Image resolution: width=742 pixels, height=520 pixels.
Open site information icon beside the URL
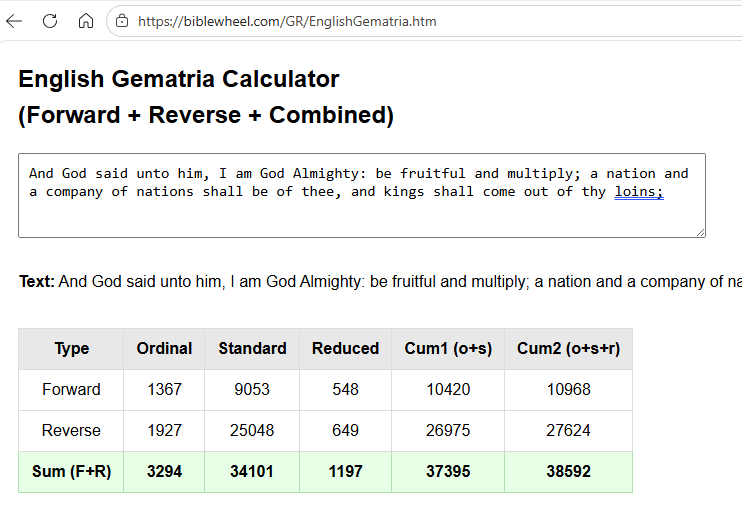[x=122, y=21]
